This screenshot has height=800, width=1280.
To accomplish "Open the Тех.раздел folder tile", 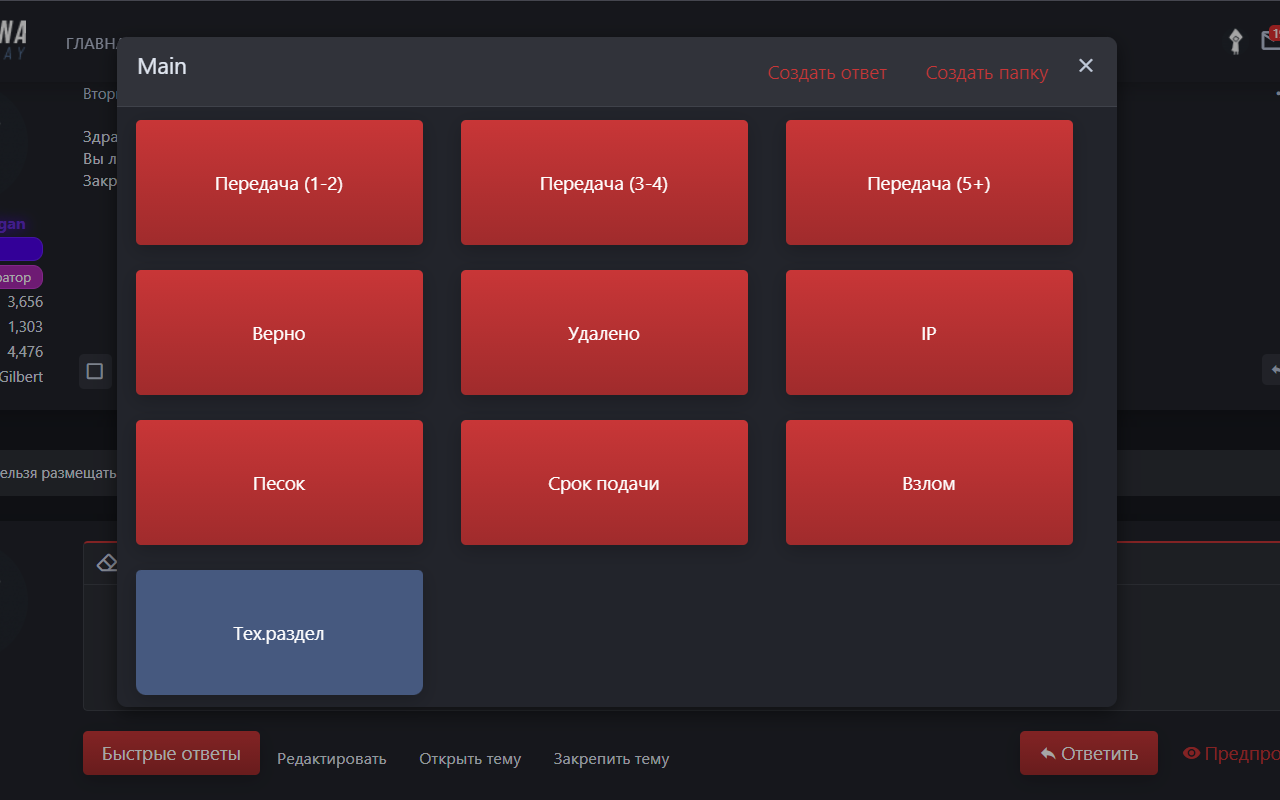I will [x=279, y=632].
